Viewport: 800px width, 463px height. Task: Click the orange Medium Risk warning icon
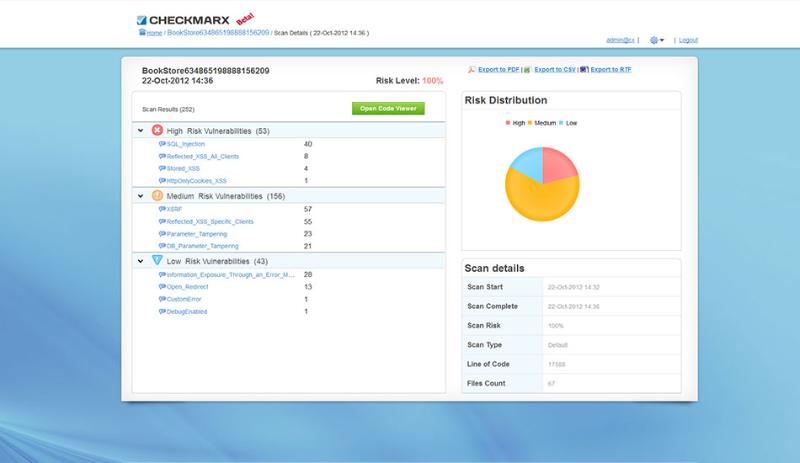(x=157, y=196)
